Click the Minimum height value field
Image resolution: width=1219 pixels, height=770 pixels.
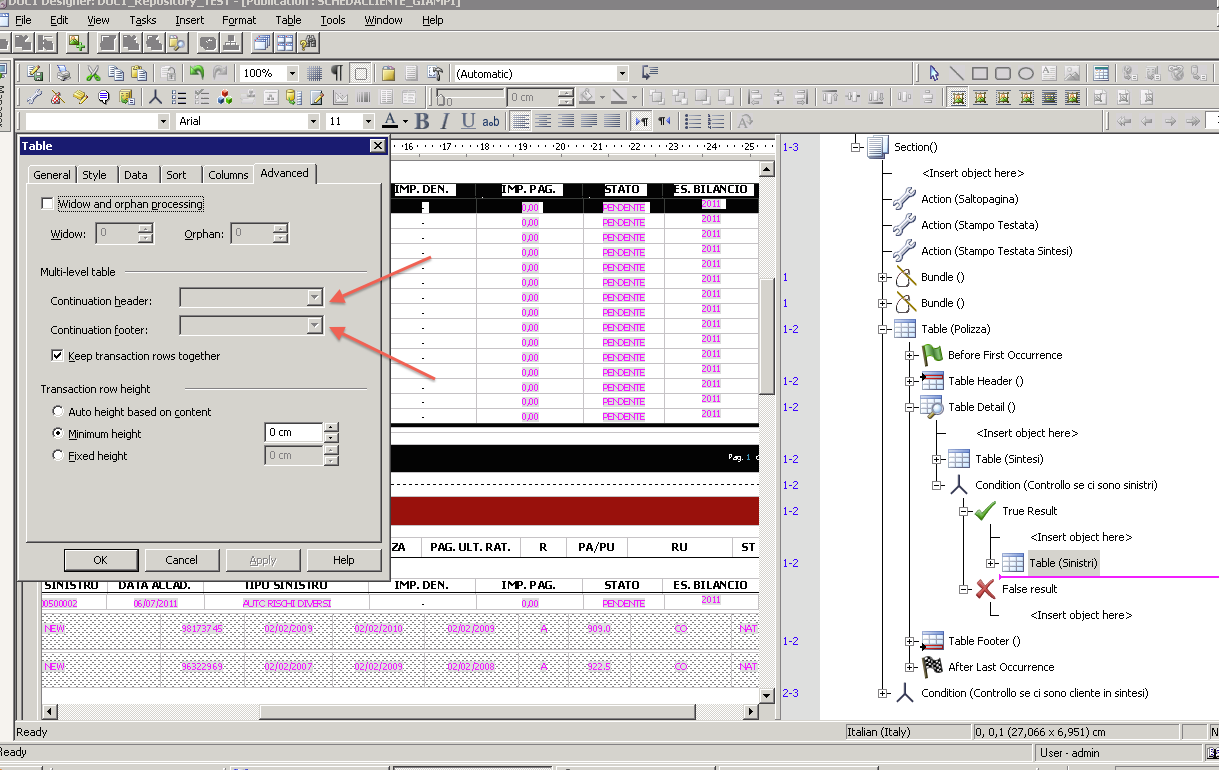click(x=294, y=433)
